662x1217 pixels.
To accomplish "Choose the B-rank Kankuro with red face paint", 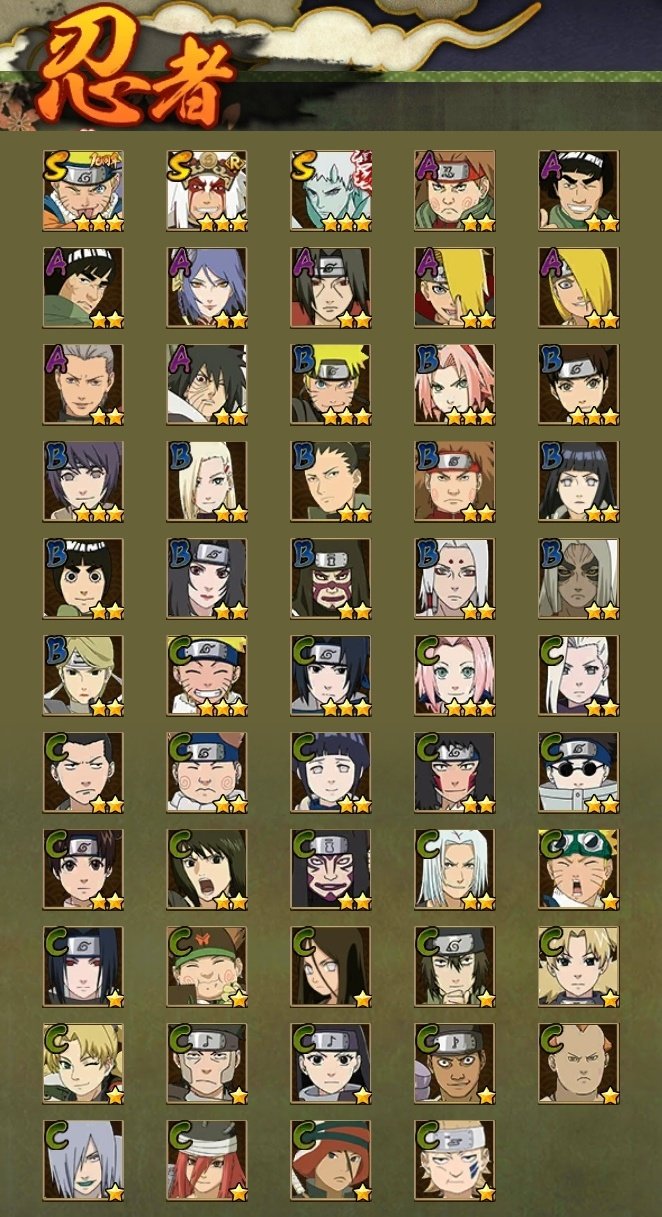I will [331, 579].
